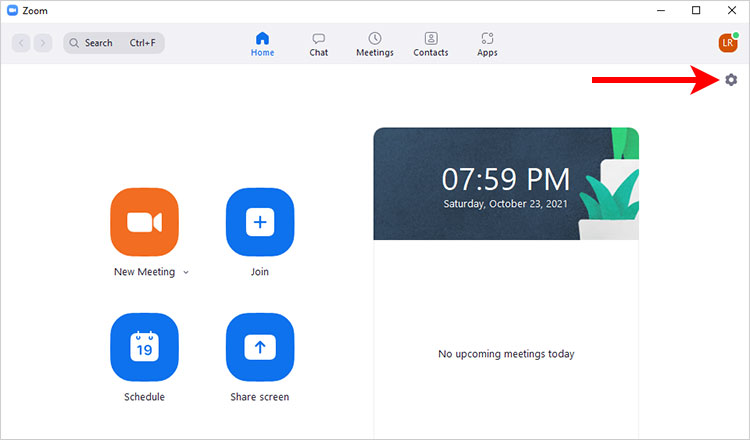
Task: Go to the Meetings tab
Action: coord(375,44)
